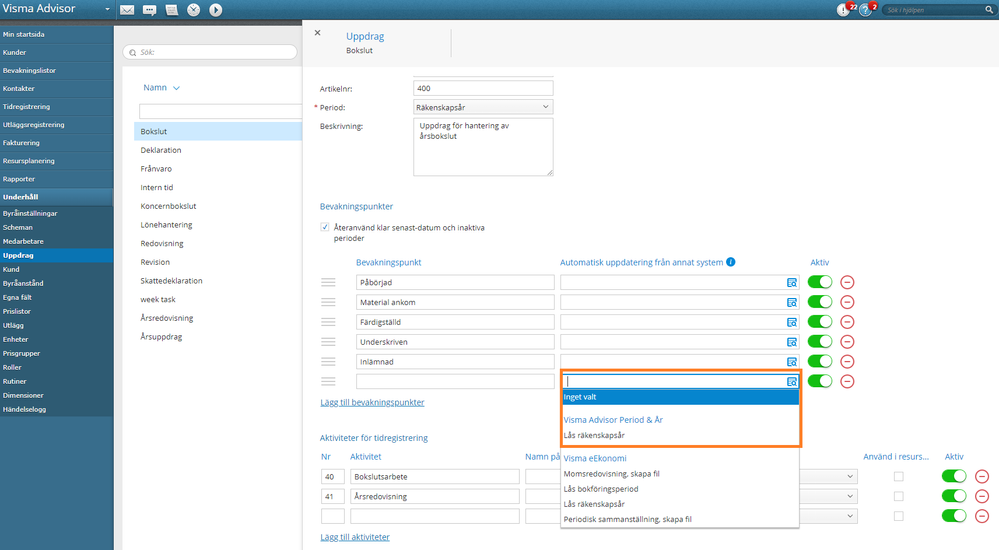Click the Lägg till aktiviteter link
Image resolution: width=999 pixels, height=550 pixels.
point(354,537)
